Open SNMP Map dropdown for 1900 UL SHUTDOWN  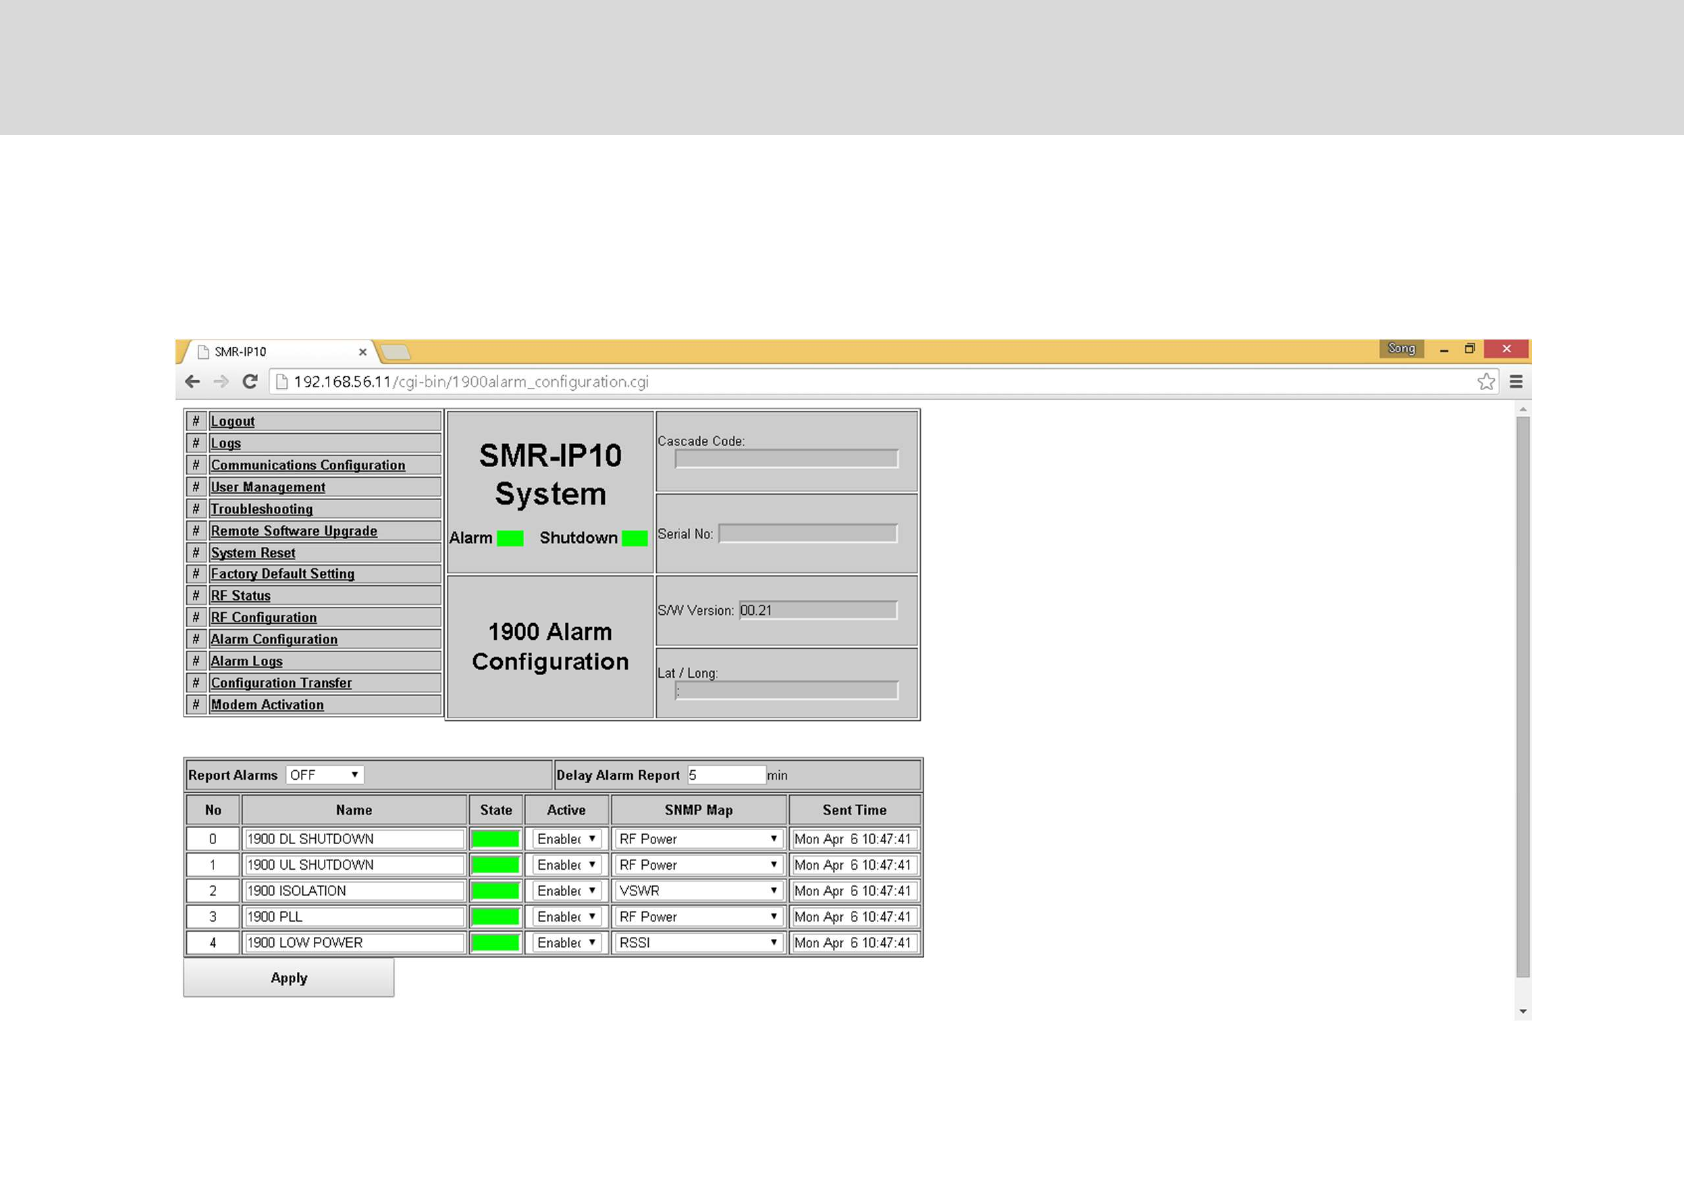pos(698,865)
